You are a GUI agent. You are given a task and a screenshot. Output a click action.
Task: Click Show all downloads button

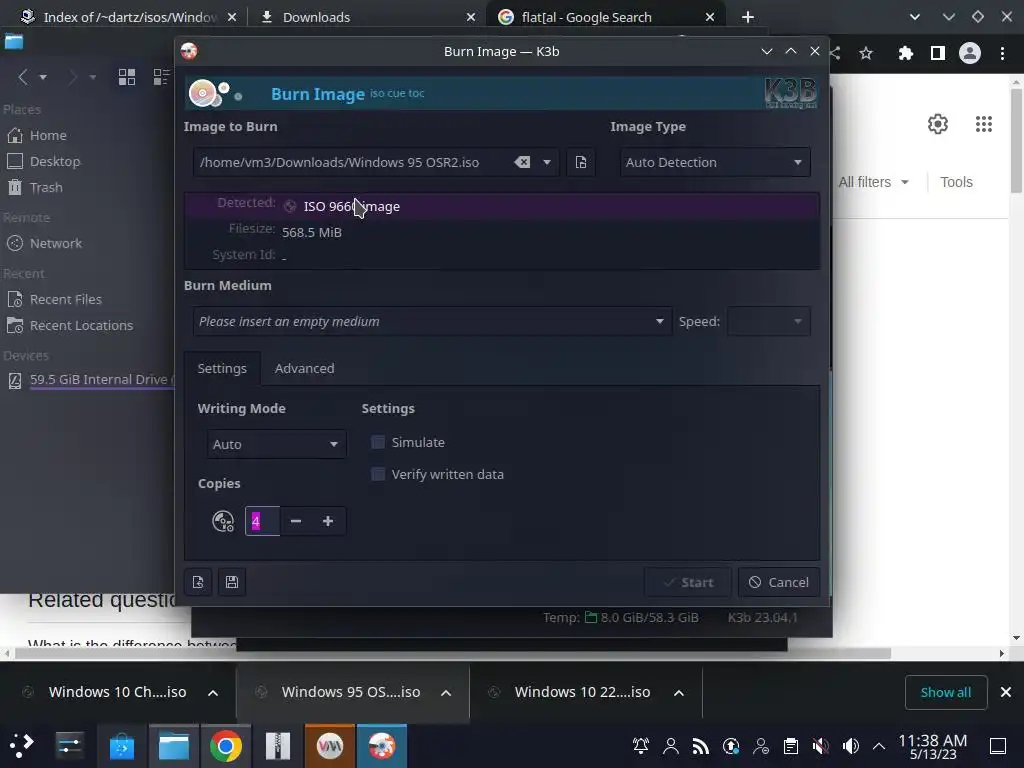point(946,692)
